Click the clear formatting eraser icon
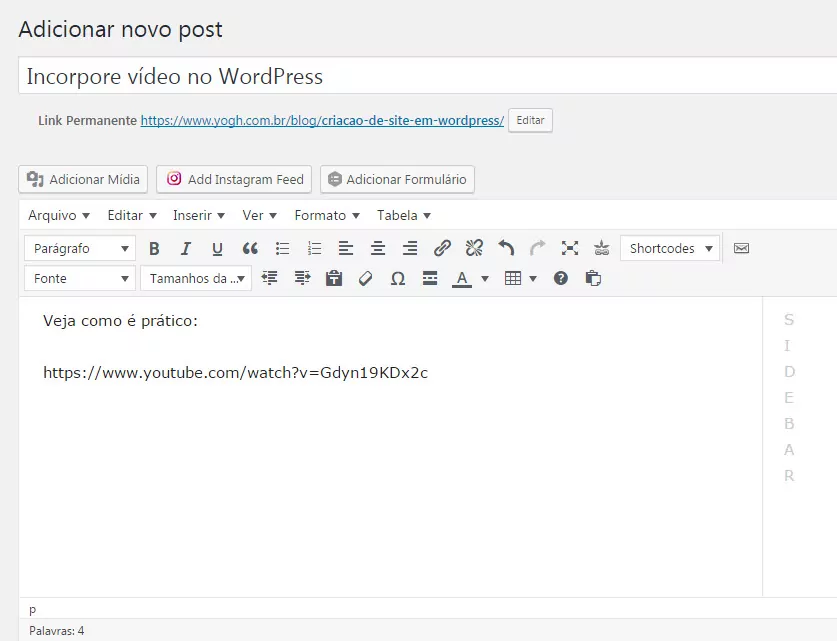This screenshot has height=641, width=837. [x=365, y=279]
